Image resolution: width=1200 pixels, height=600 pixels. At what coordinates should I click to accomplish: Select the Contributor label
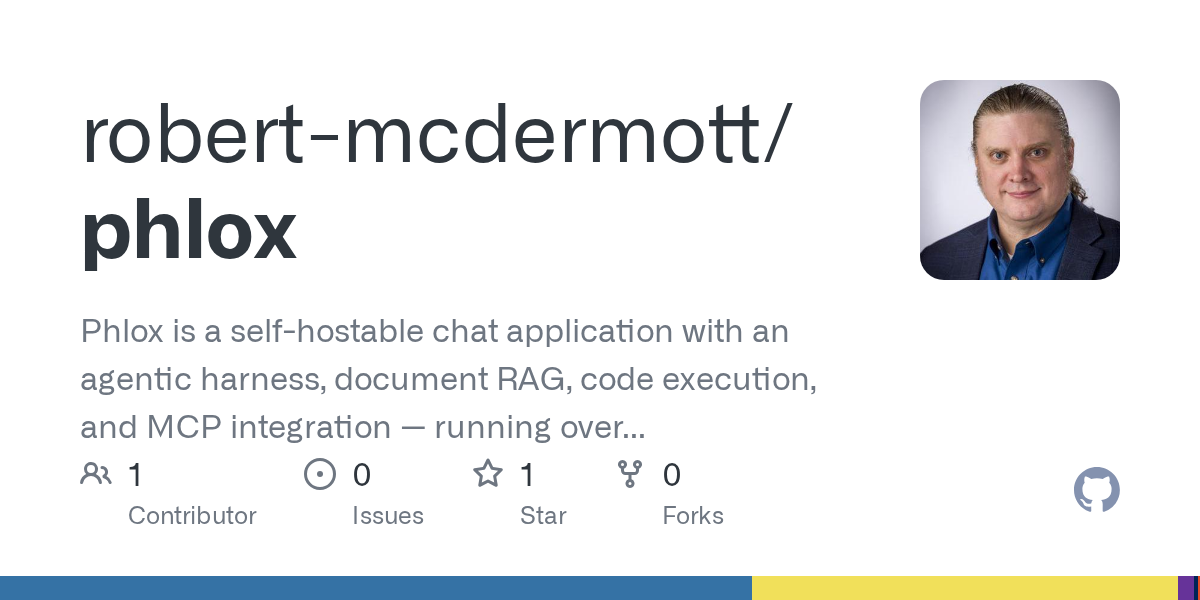pos(192,516)
